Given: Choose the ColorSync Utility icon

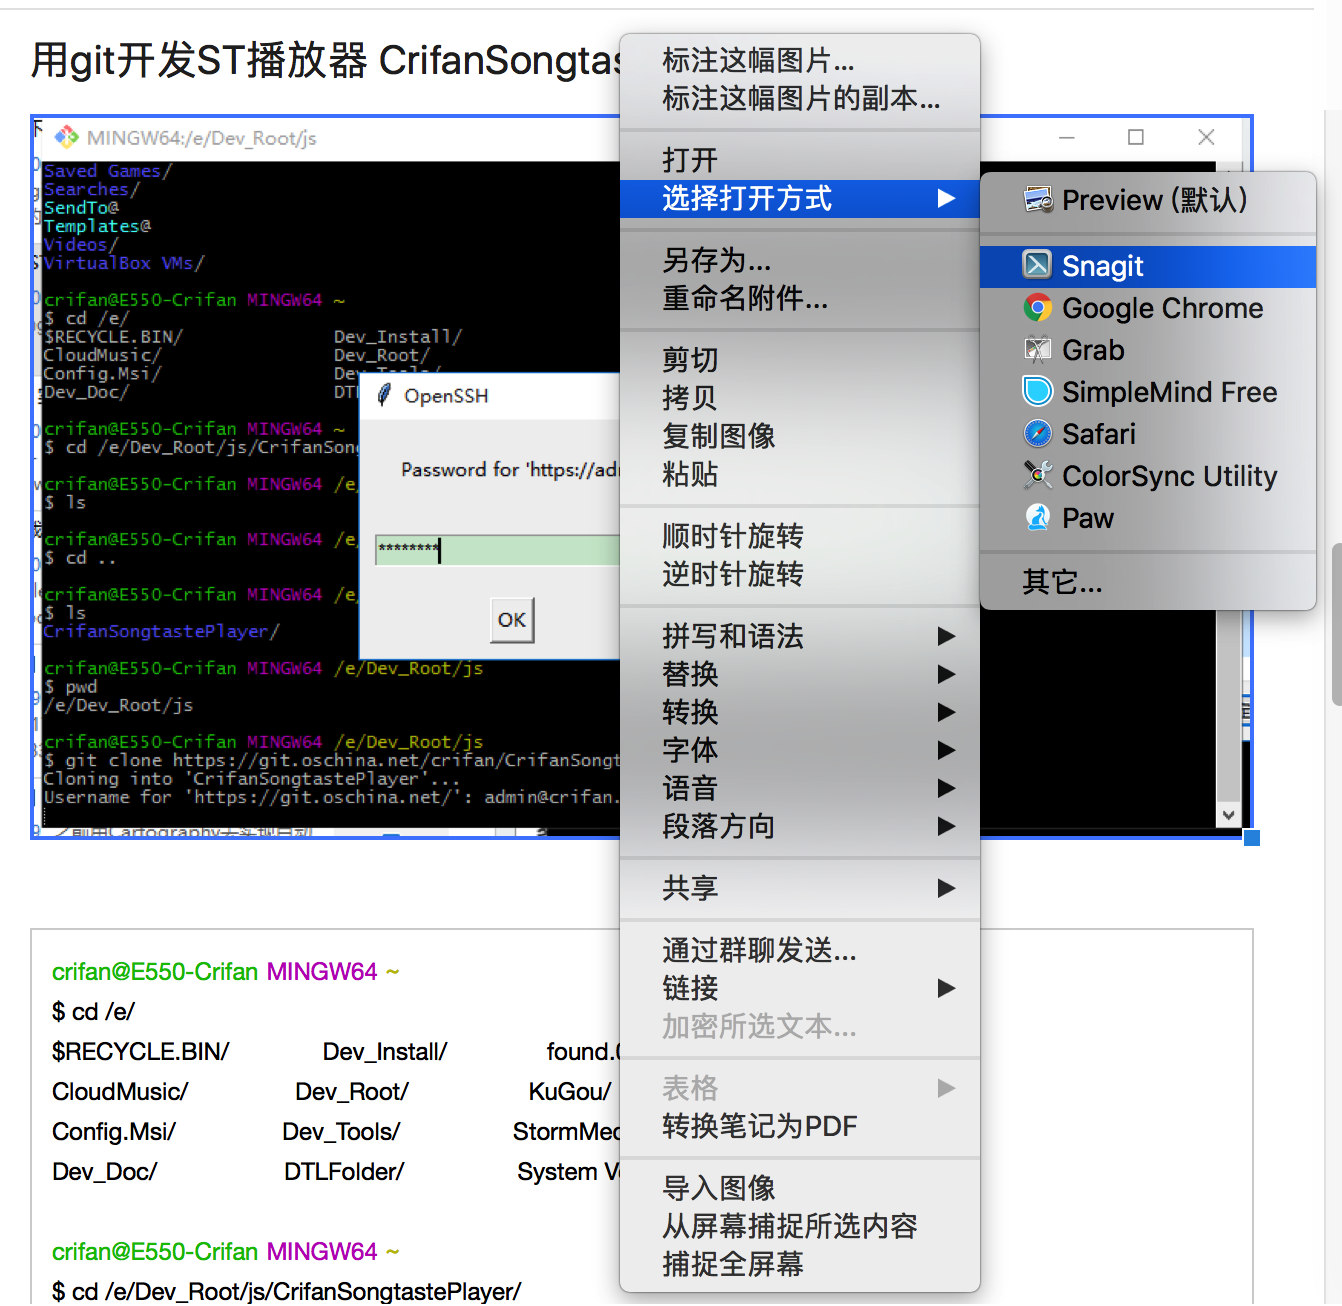Looking at the screenshot, I should click(1038, 476).
